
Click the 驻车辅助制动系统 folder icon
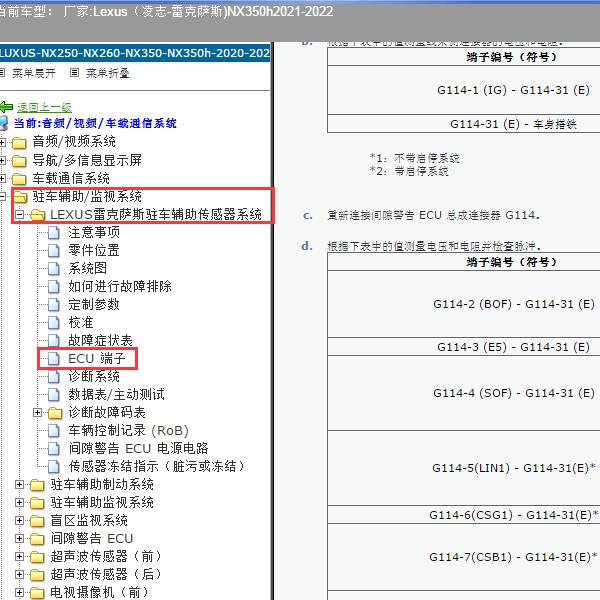[x=37, y=485]
